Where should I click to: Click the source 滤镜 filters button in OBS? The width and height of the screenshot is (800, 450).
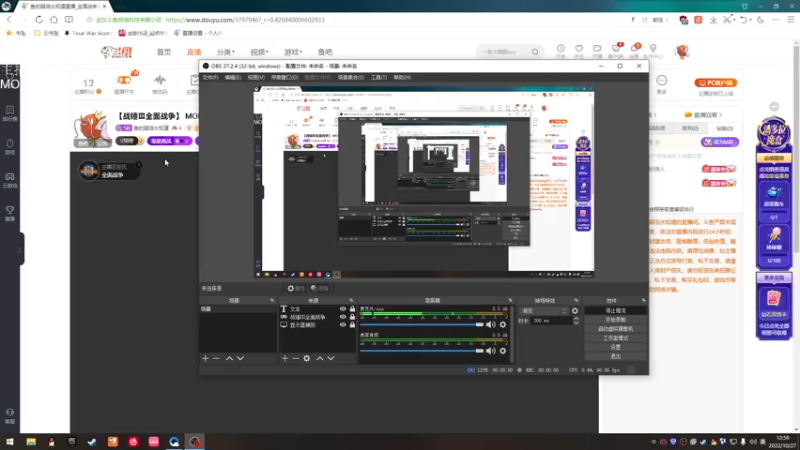pos(319,288)
